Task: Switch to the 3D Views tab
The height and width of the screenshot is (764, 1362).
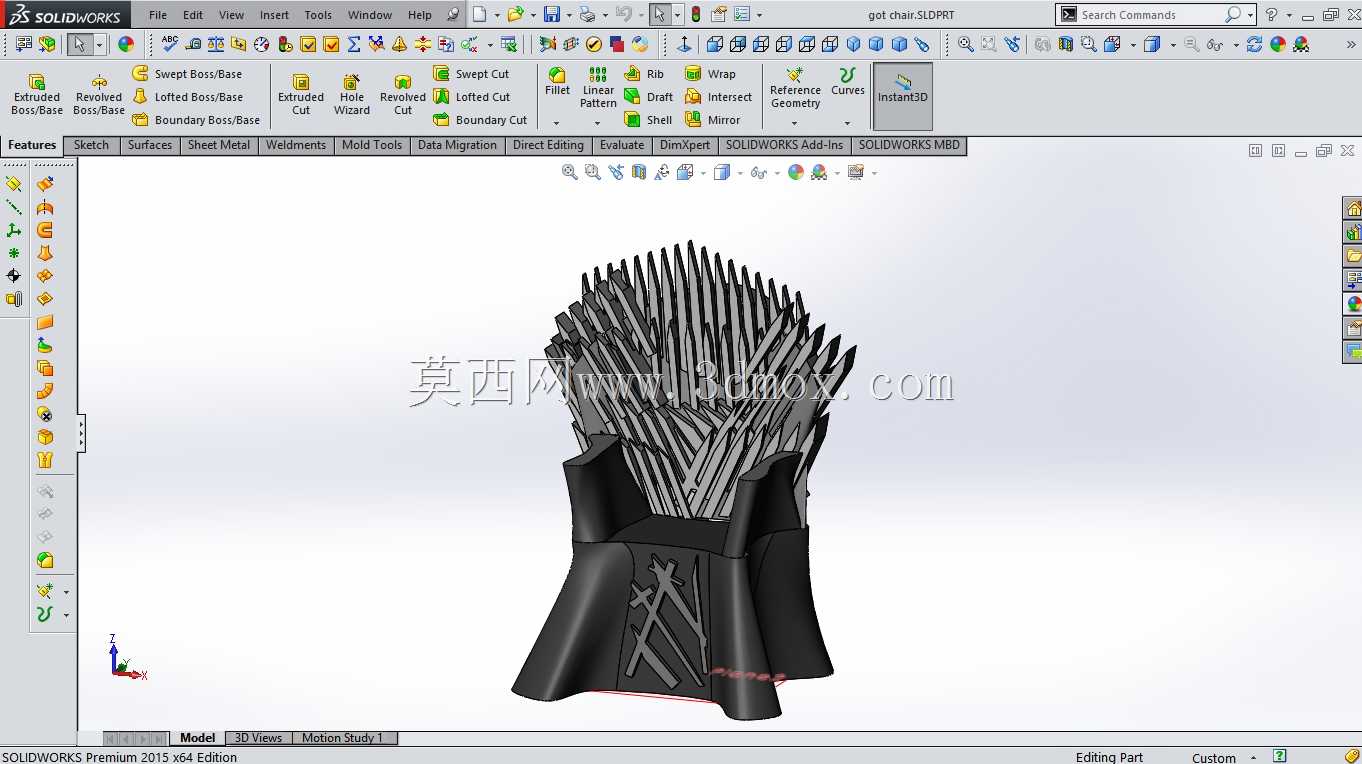Action: tap(259, 738)
